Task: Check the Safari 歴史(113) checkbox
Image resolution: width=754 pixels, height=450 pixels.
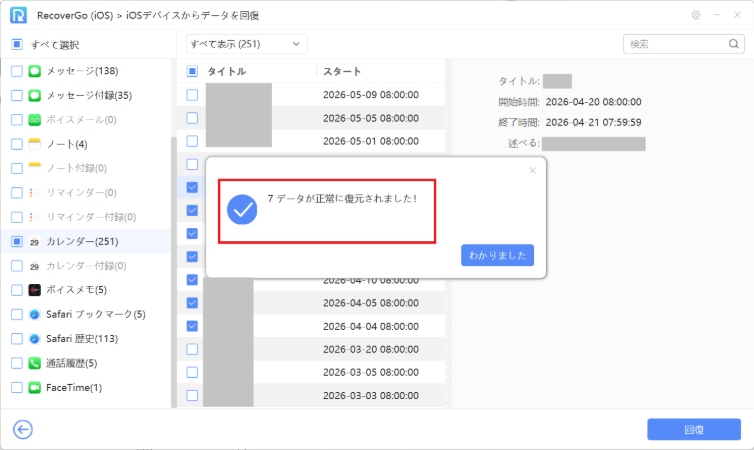Action: click(x=17, y=338)
